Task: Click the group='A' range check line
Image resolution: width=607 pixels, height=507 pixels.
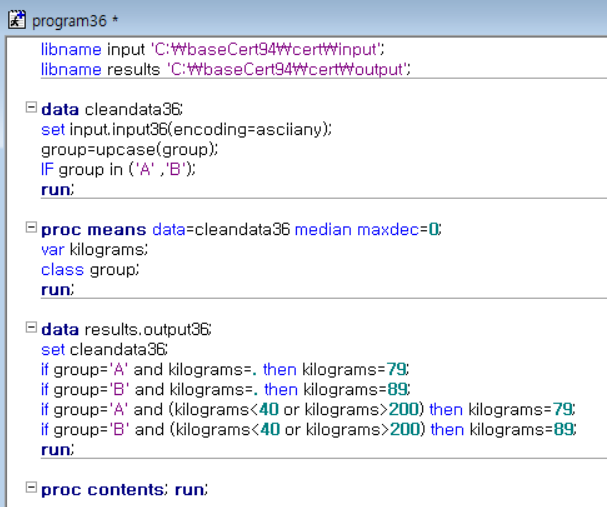Action: 309,409
